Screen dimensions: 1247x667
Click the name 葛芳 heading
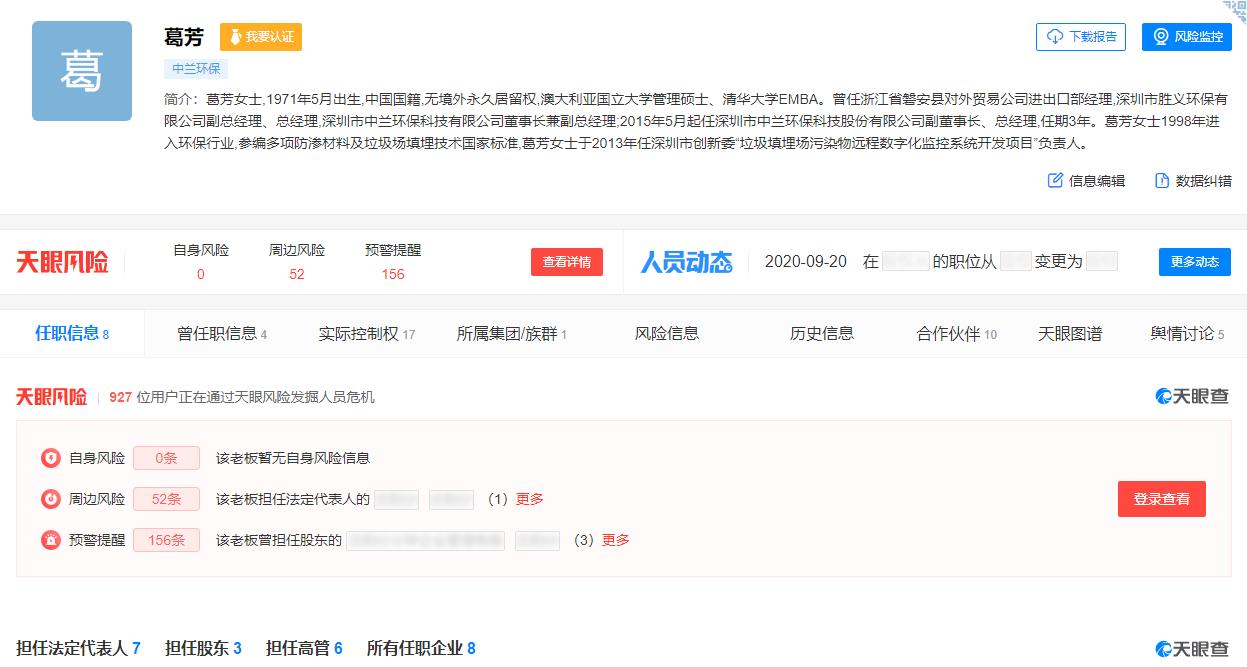pos(184,37)
